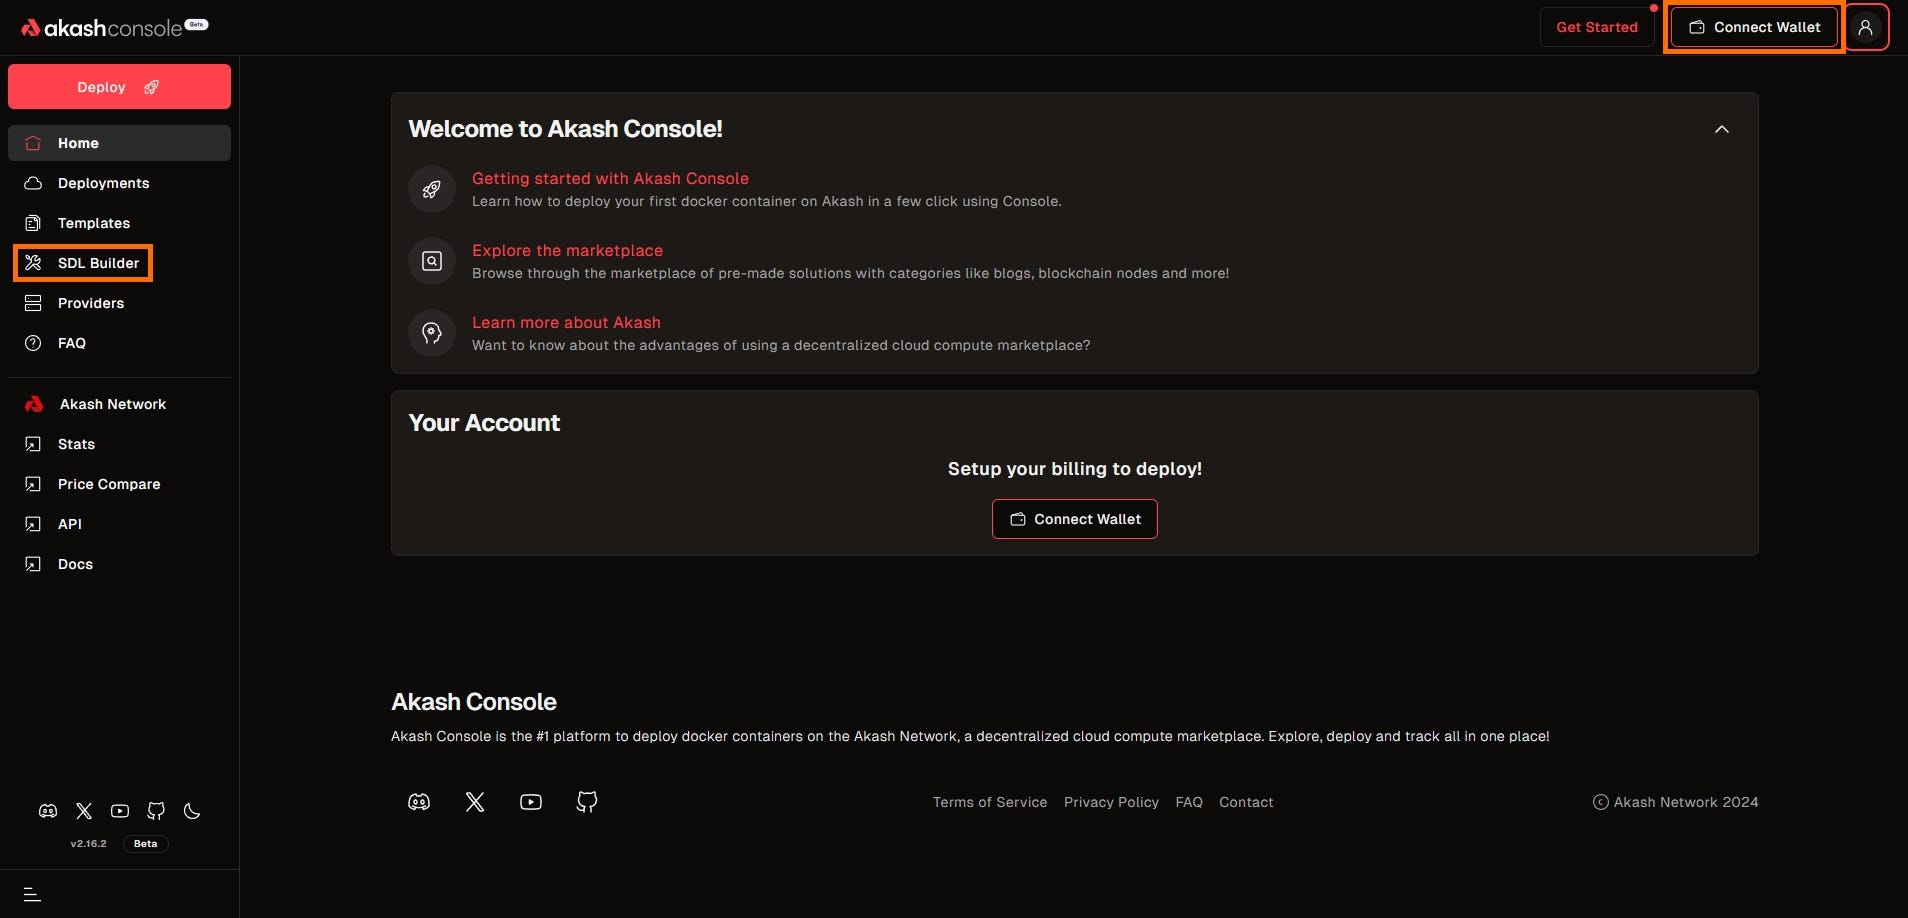Open the FAQ link in the footer
Image resolution: width=1908 pixels, height=918 pixels.
(1189, 802)
